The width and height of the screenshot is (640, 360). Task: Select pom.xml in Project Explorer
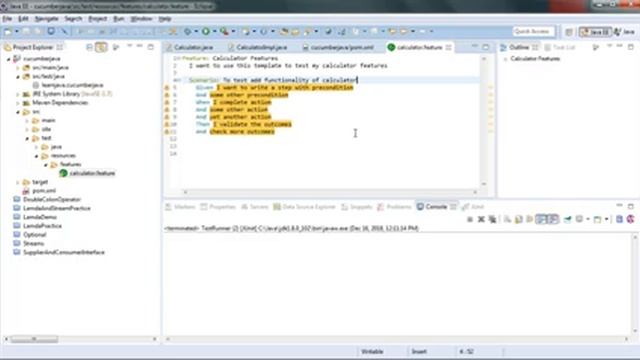pos(44,191)
